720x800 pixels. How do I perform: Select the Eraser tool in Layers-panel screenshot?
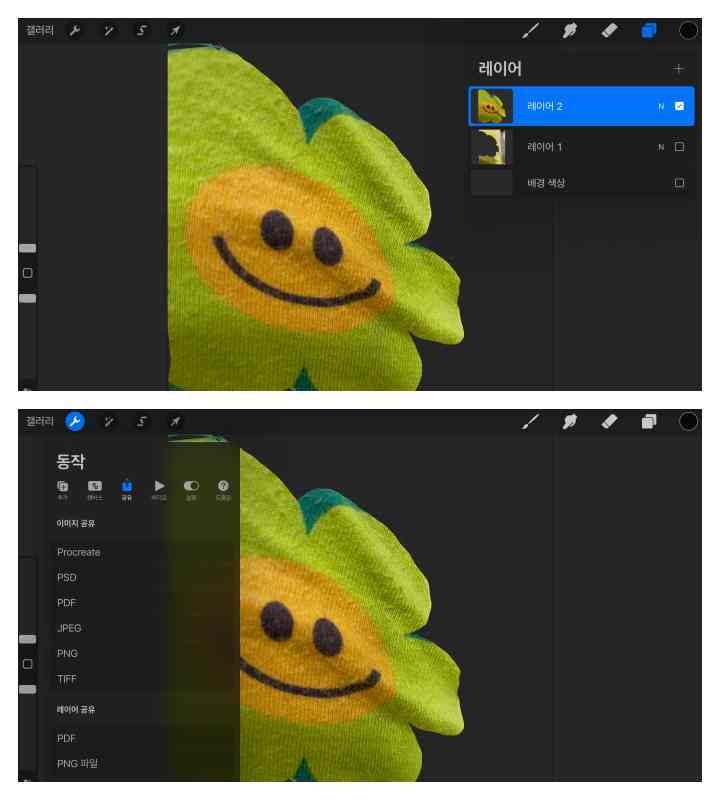609,31
